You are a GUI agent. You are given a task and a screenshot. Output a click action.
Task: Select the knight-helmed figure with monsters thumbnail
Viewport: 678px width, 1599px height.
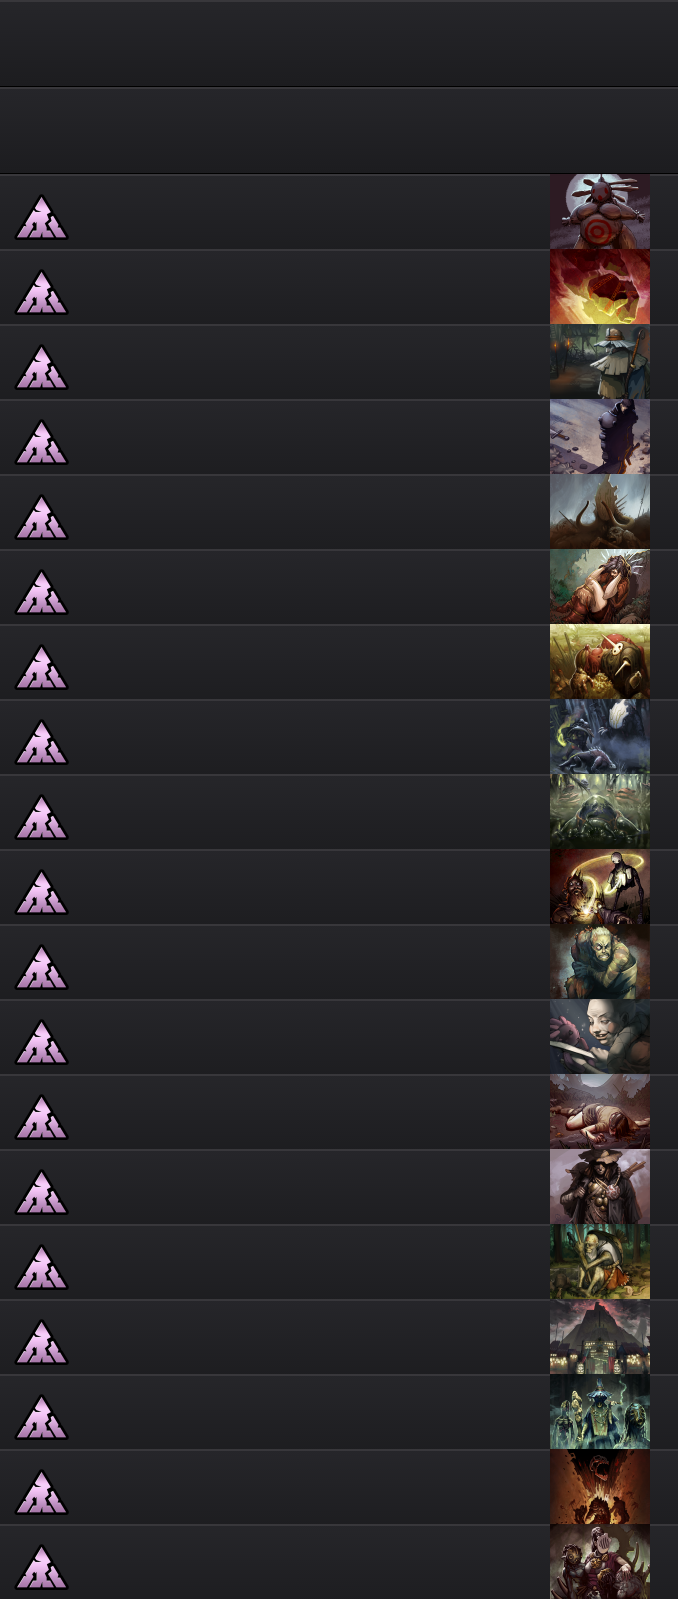point(600,1562)
